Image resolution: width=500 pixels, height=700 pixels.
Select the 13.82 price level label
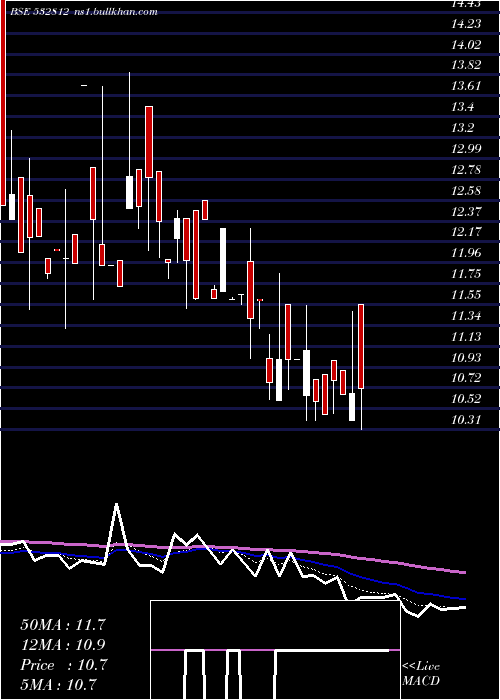pos(466,65)
